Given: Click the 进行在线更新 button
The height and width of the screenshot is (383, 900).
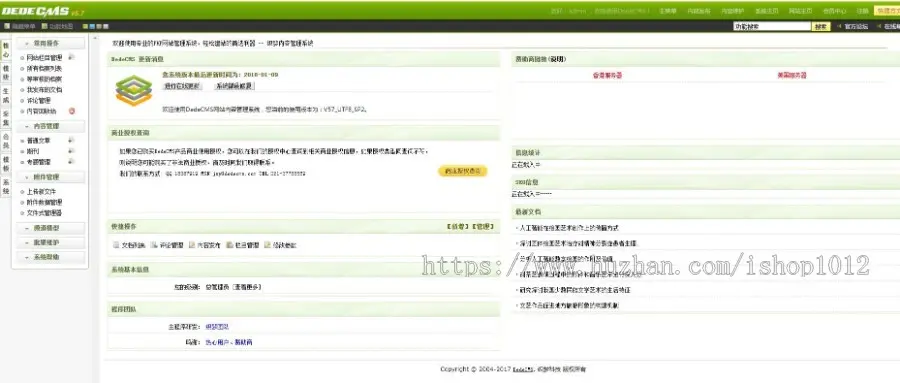Looking at the screenshot, I should coord(183,86).
